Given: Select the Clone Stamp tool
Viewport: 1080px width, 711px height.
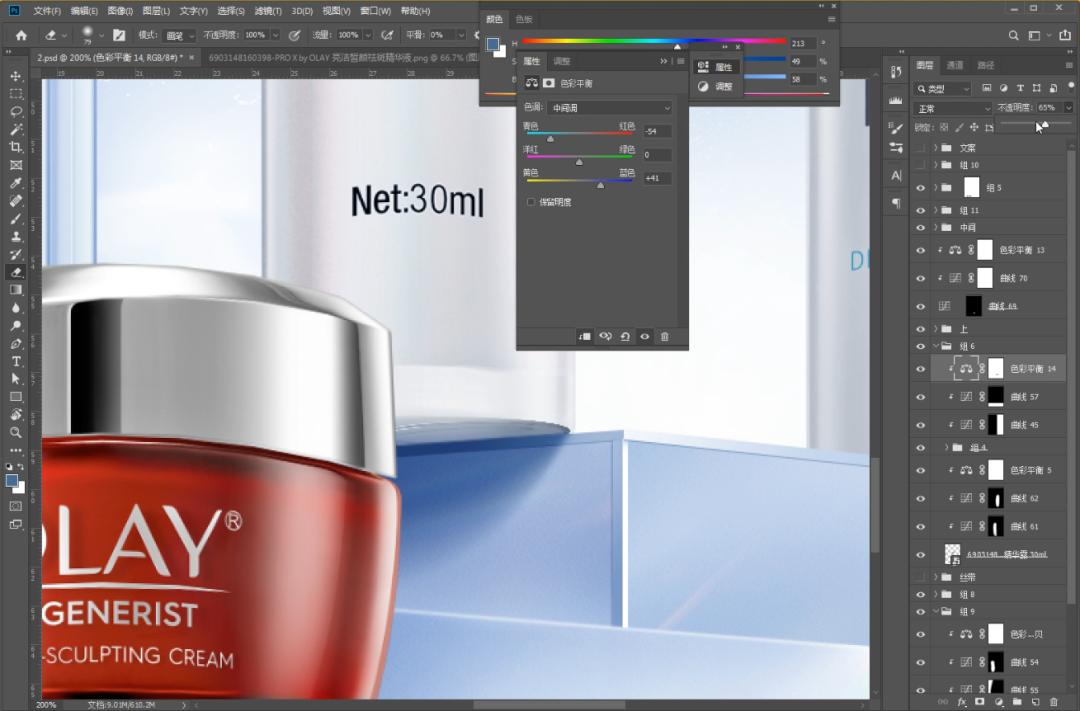Looking at the screenshot, I should click(16, 237).
